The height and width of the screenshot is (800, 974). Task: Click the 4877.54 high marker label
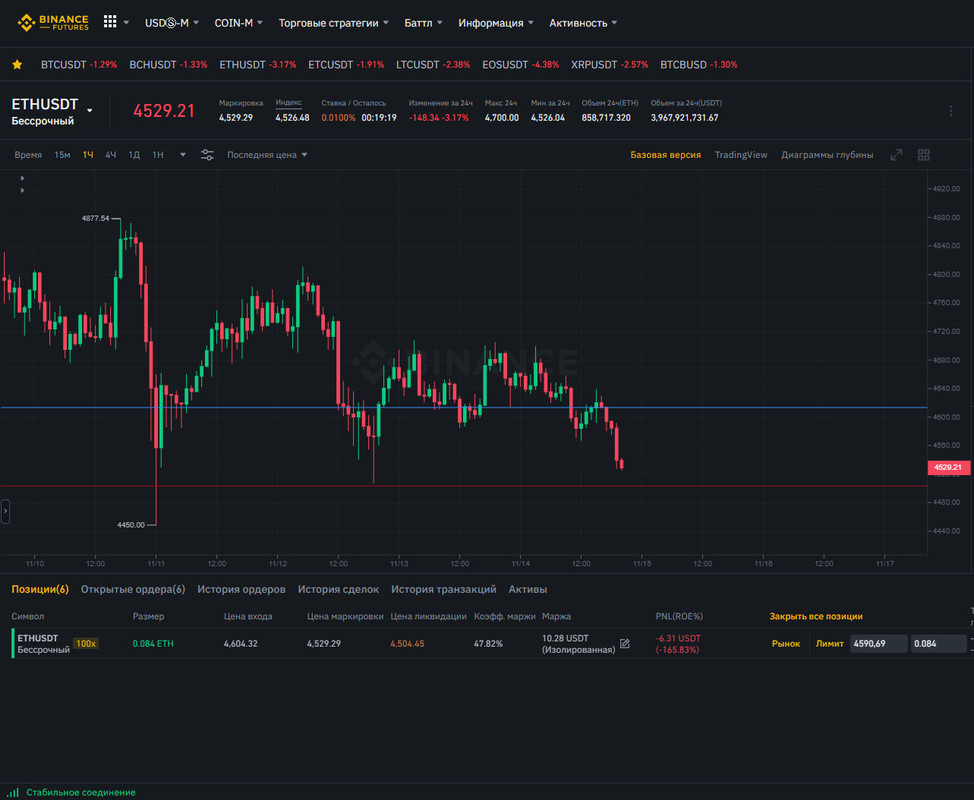[x=95, y=218]
